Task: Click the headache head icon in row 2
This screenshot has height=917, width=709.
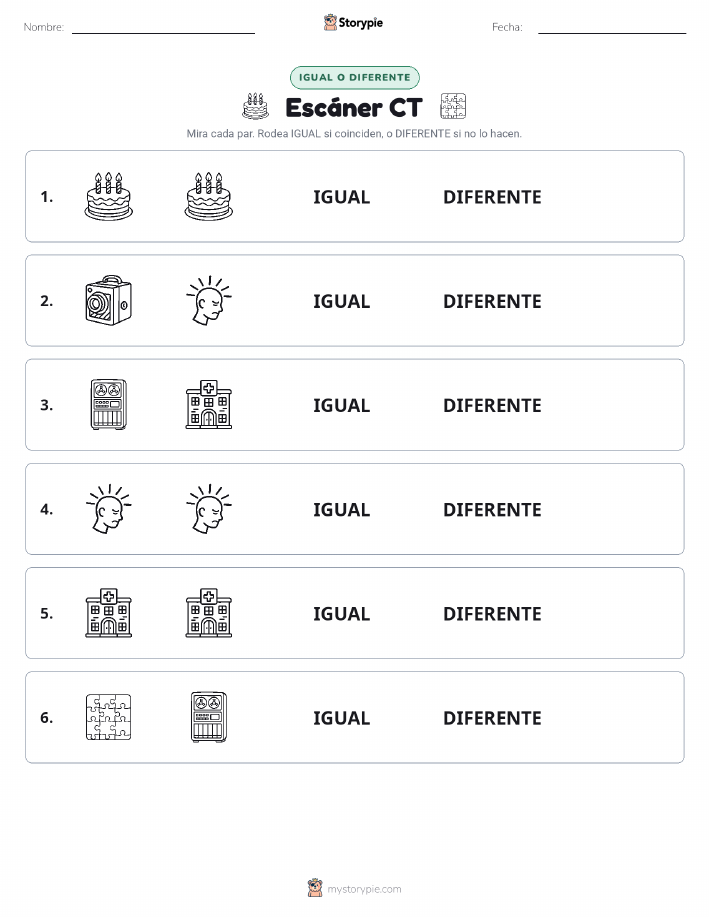Action: coord(209,301)
